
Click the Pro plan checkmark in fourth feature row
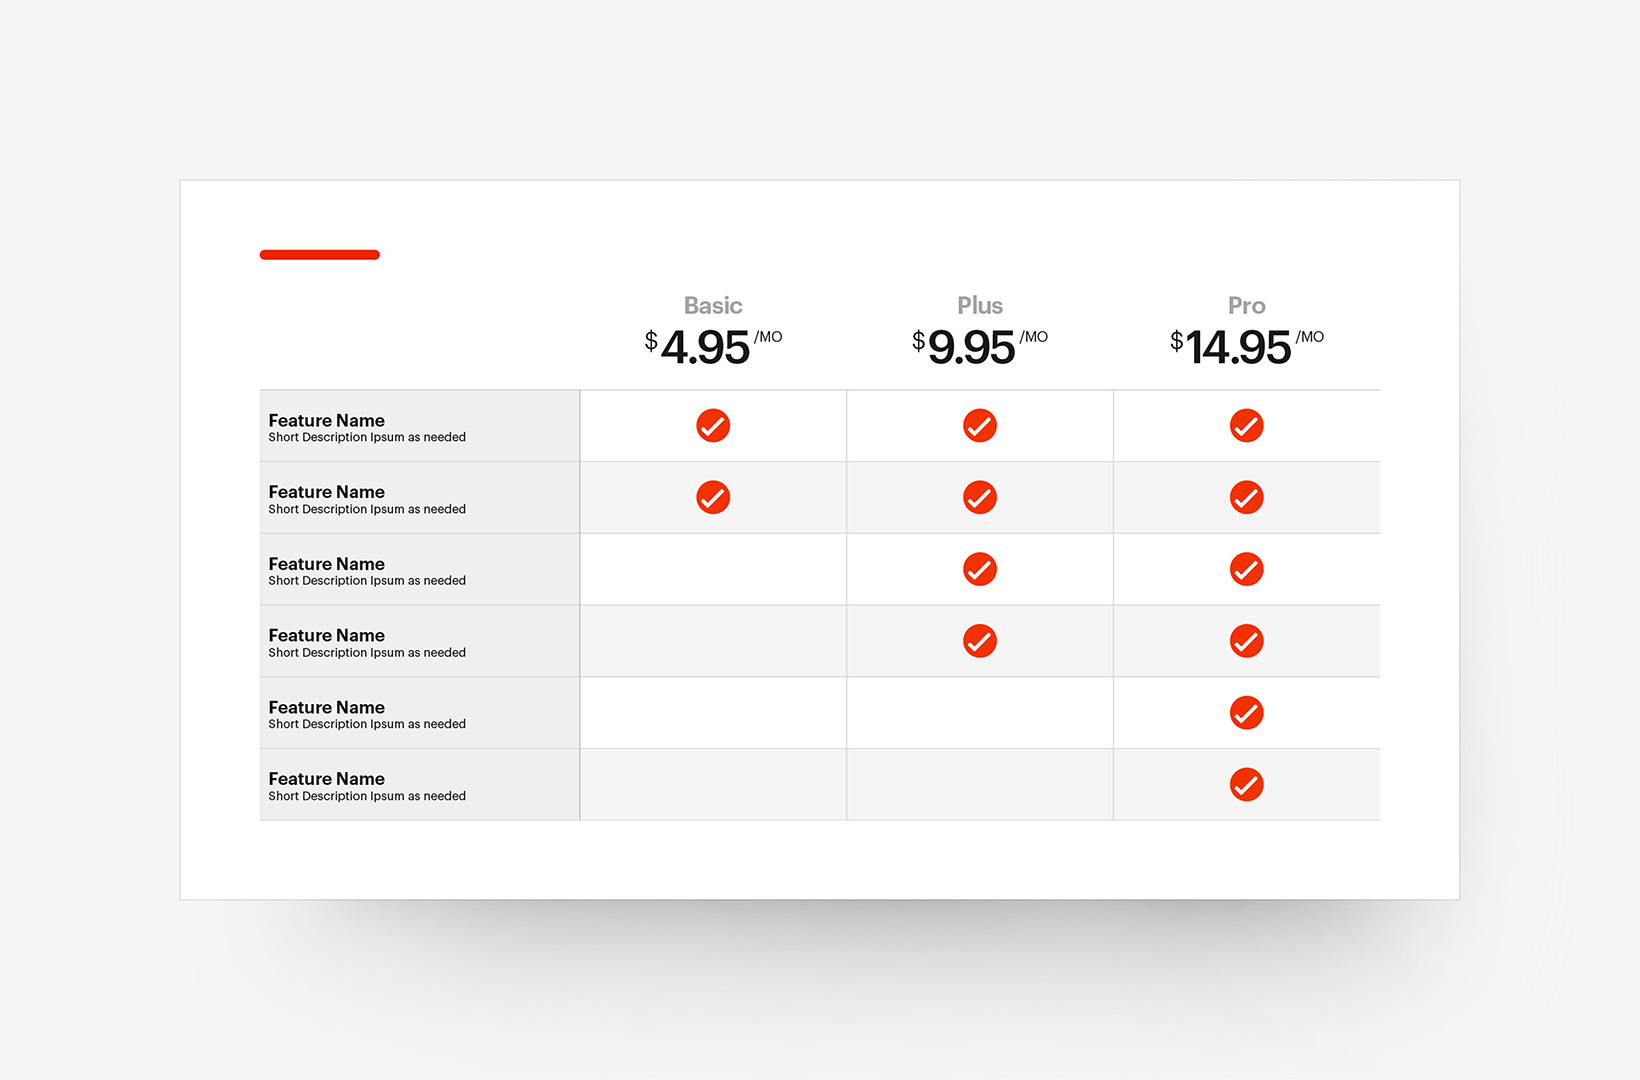[1246, 641]
